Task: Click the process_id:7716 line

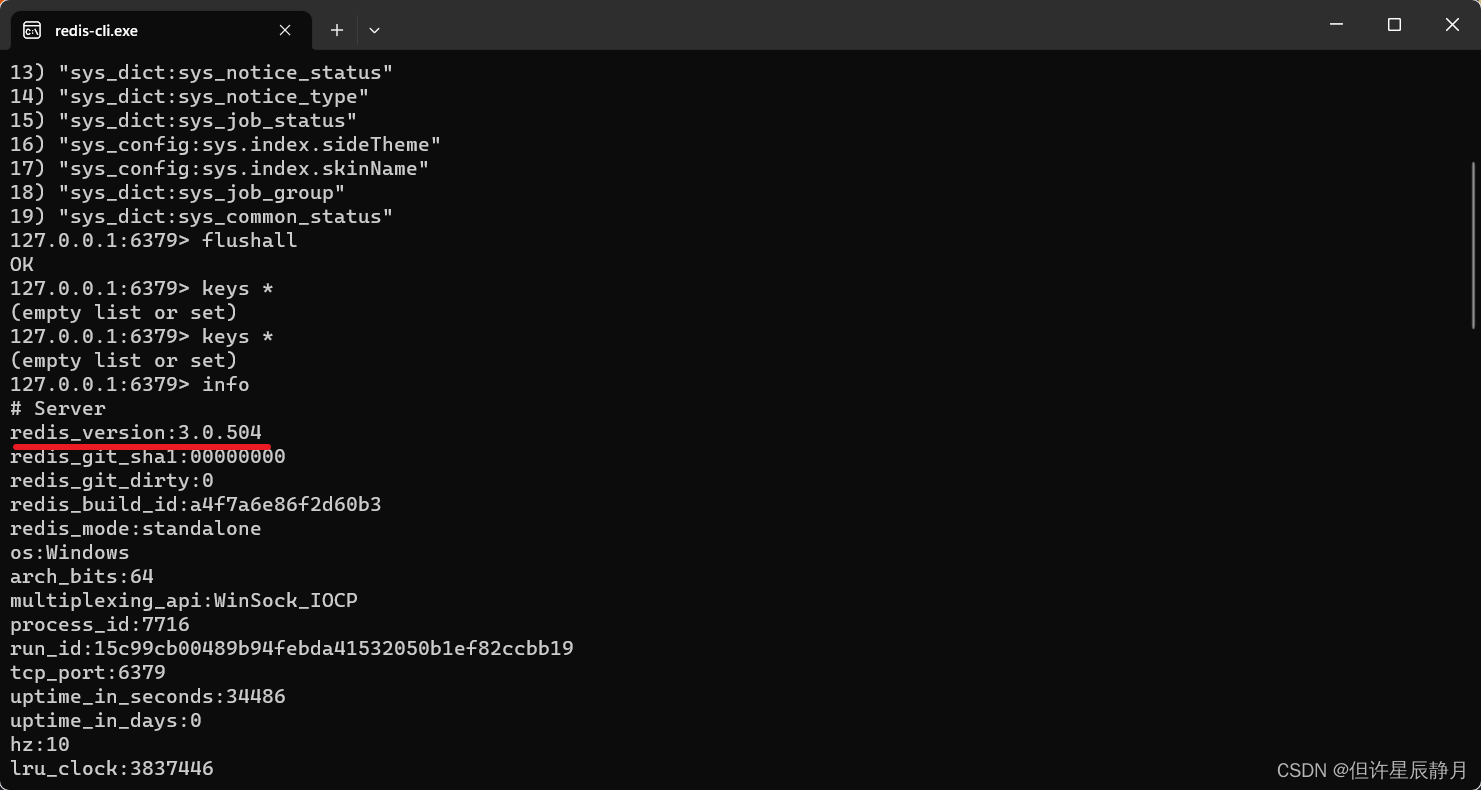Action: click(100, 624)
